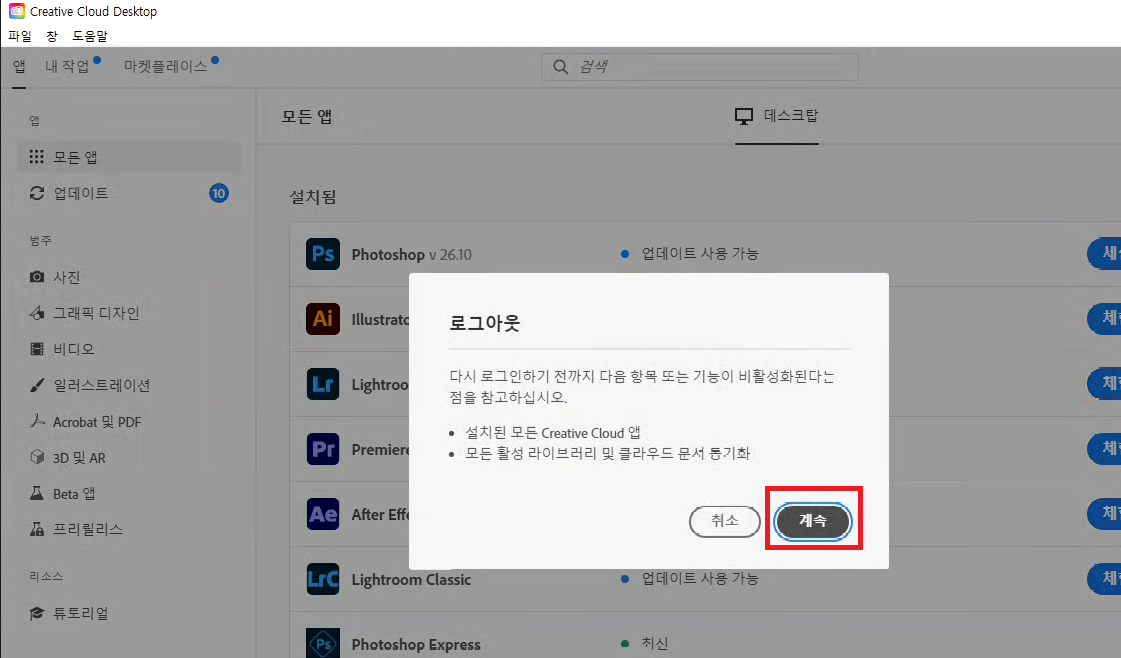Click Photoshop Express 최신 status

click(654, 643)
